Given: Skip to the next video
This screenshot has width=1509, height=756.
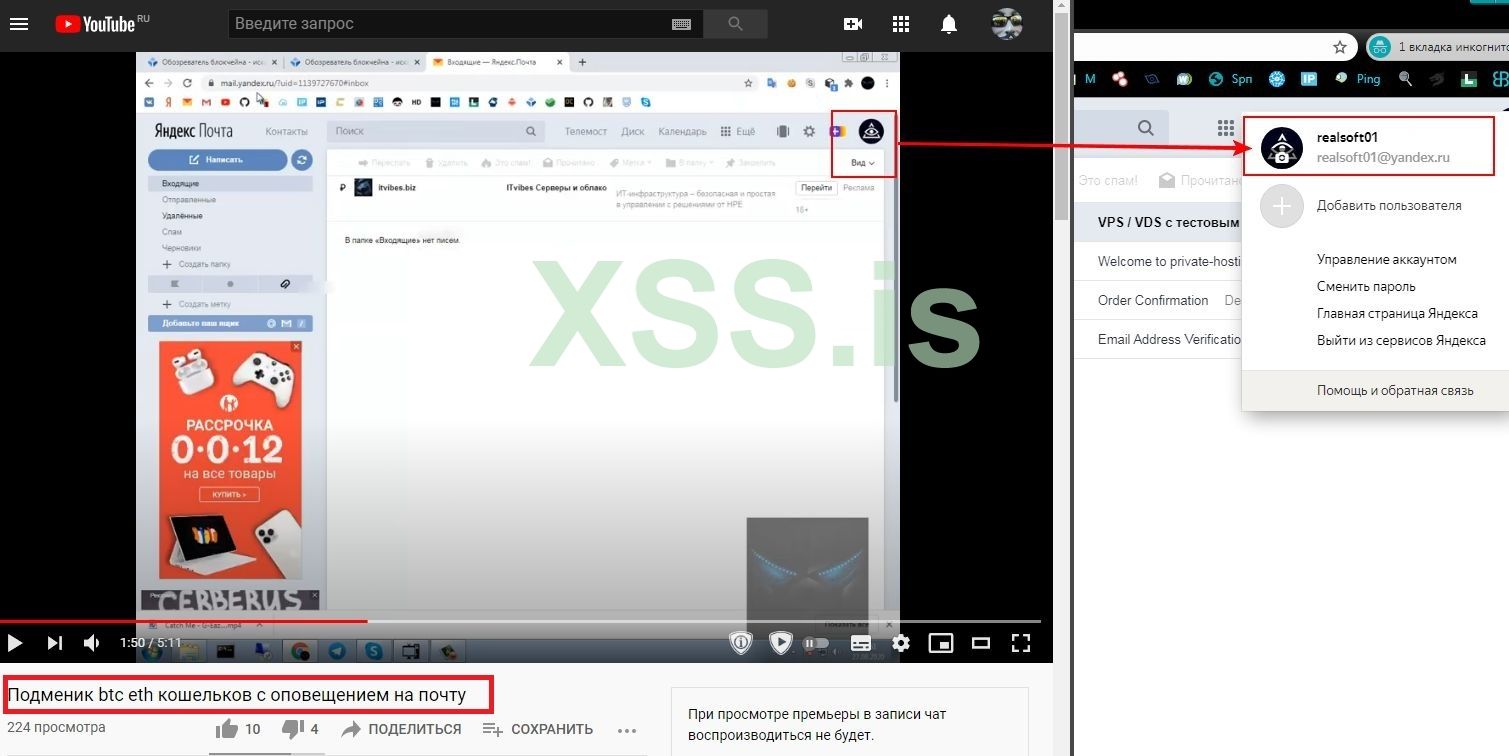Looking at the screenshot, I should coord(54,643).
